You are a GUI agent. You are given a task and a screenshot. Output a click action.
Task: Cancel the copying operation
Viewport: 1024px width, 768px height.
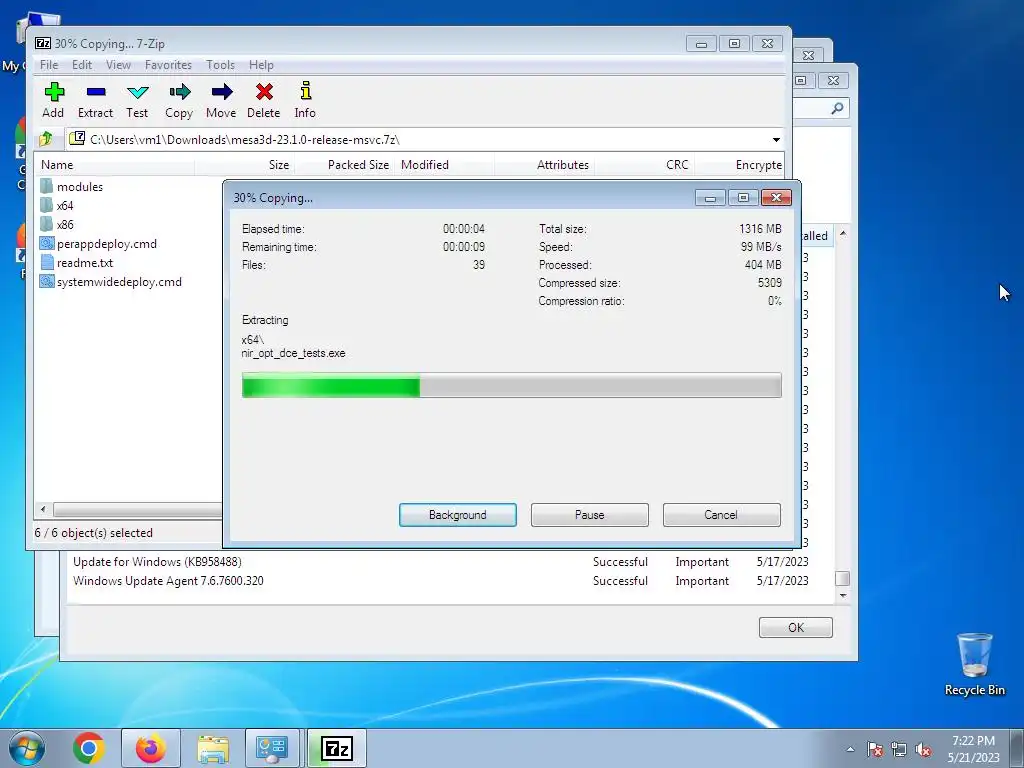click(x=722, y=515)
